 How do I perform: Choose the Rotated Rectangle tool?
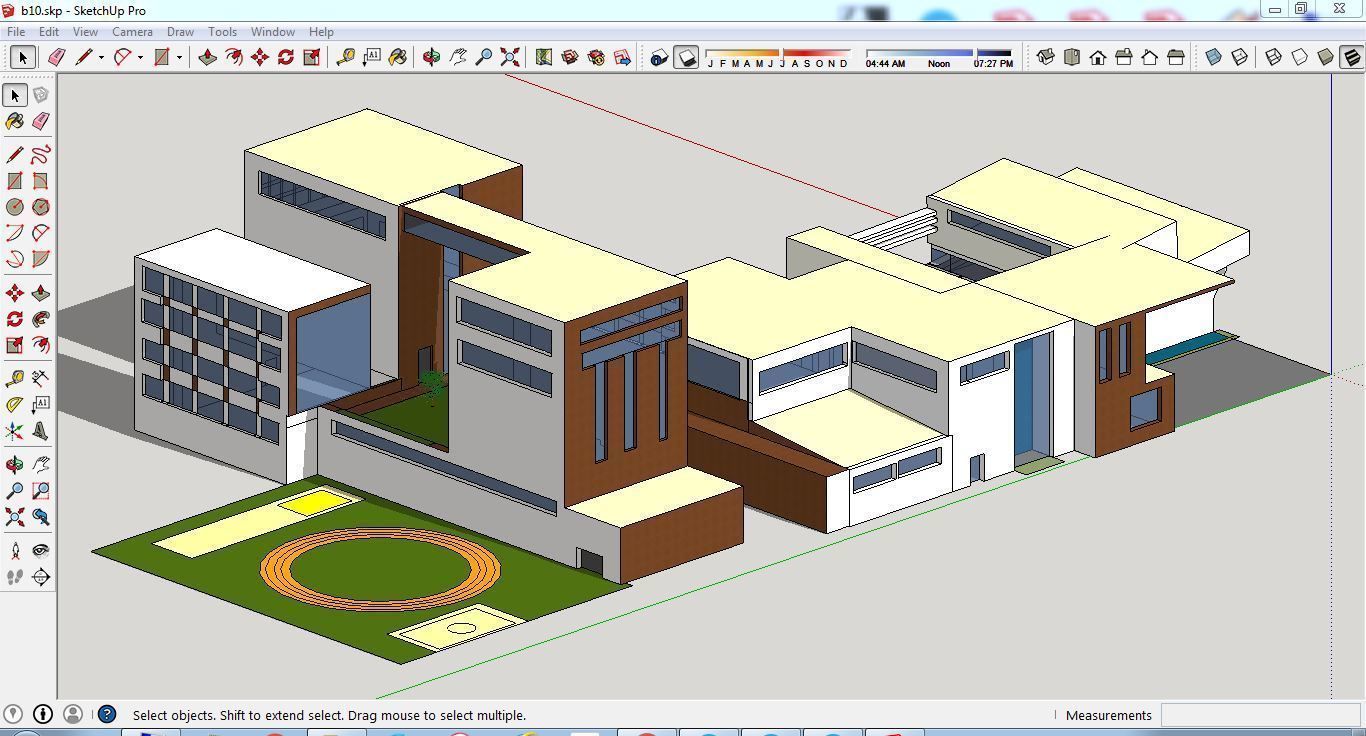point(41,181)
